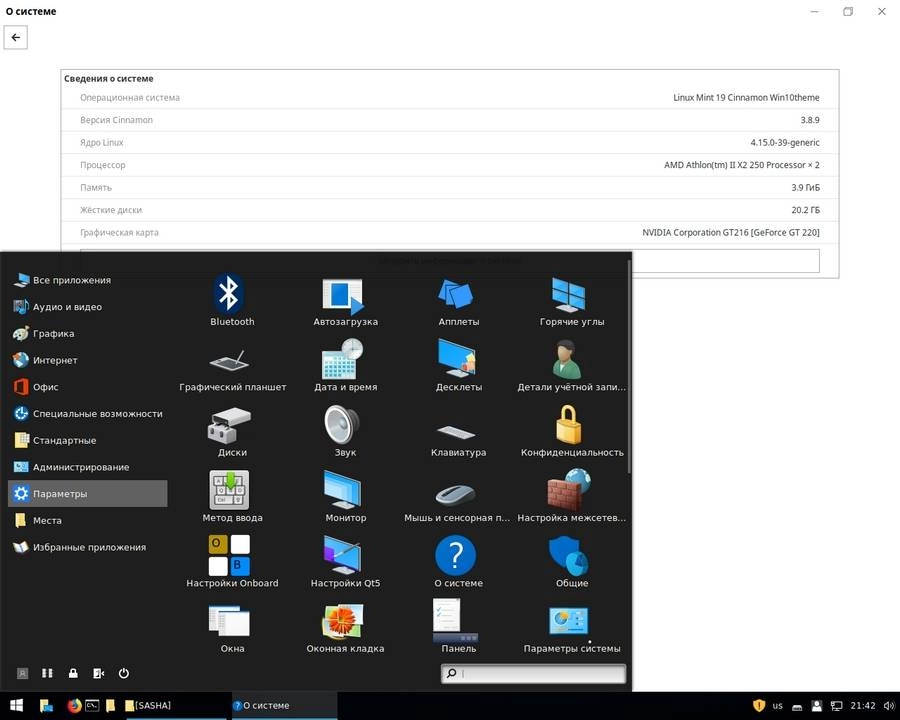This screenshot has height=720, width=900.
Task: Open Монитор display settings
Action: pos(346,497)
